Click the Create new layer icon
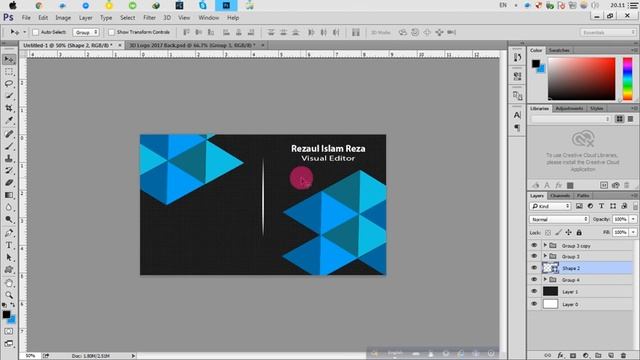 [611, 356]
